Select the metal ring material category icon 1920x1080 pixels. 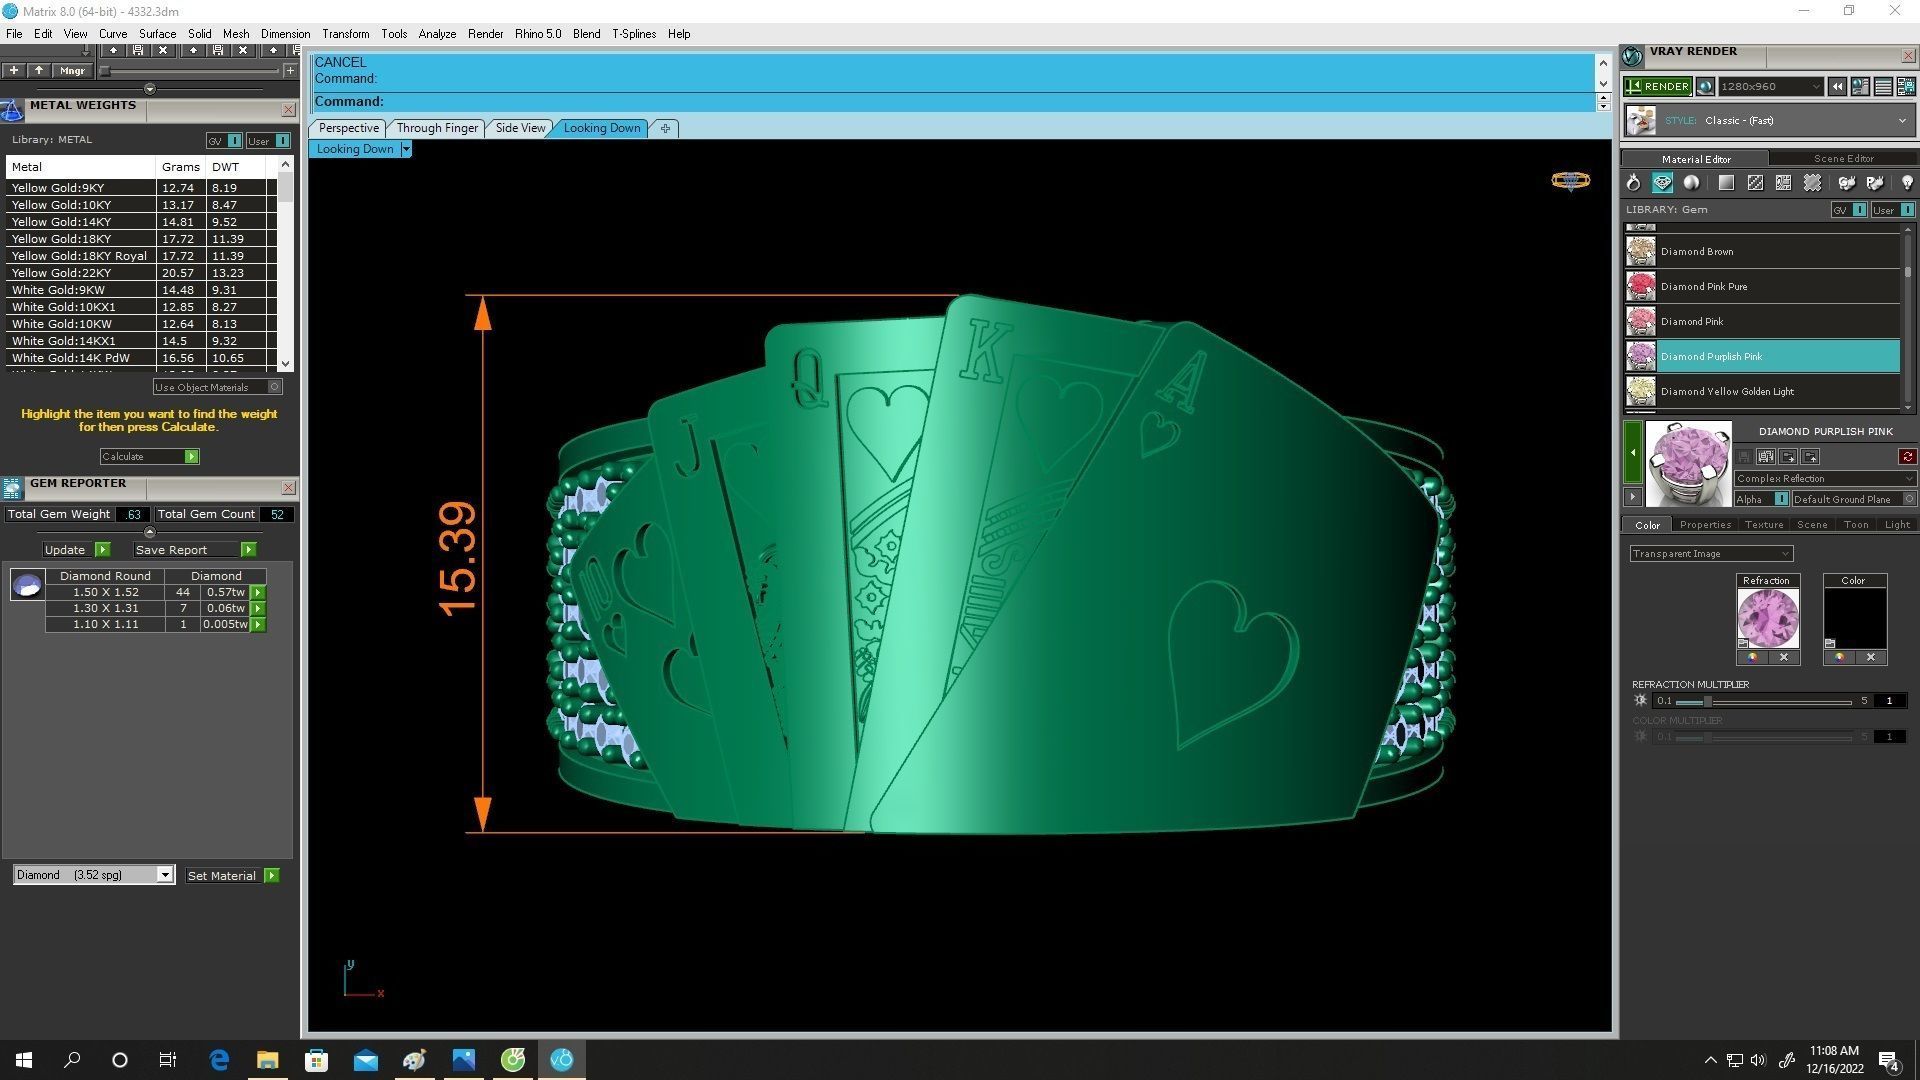(1633, 183)
